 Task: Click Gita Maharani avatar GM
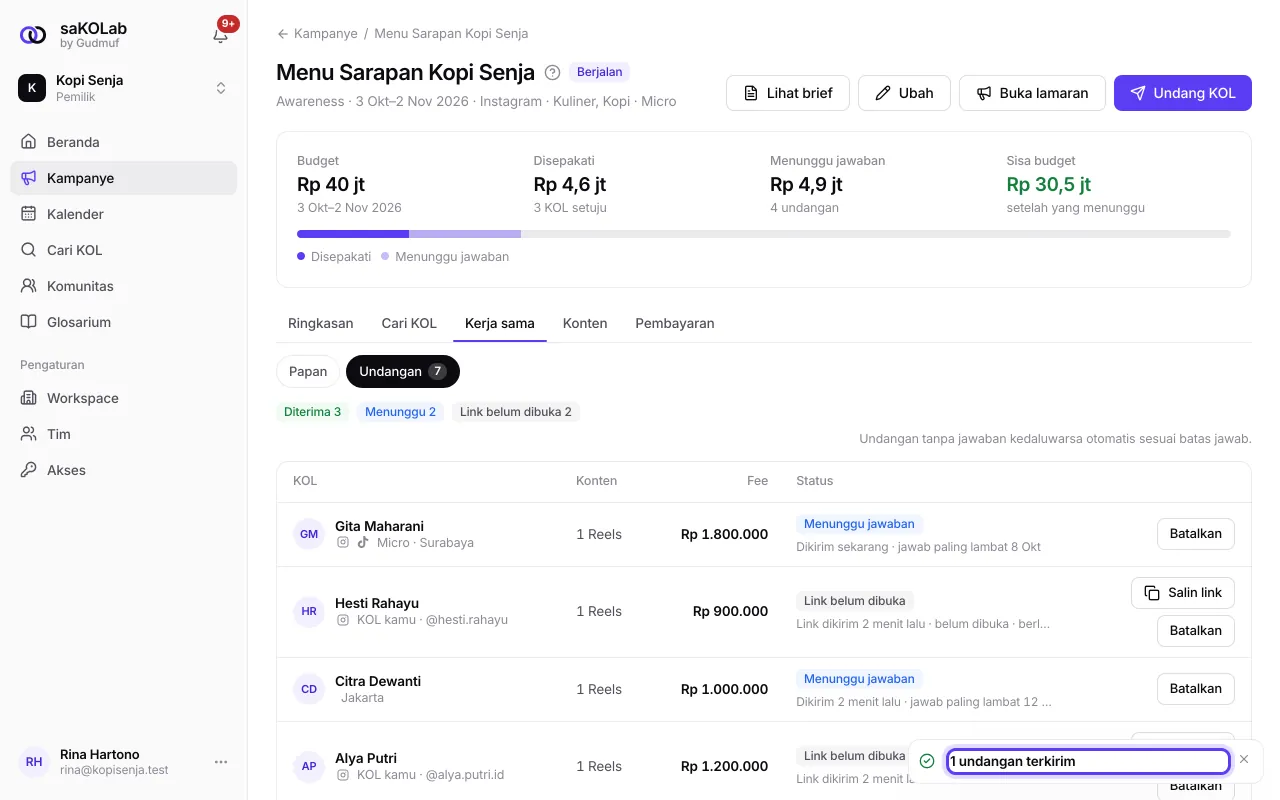[x=309, y=534]
